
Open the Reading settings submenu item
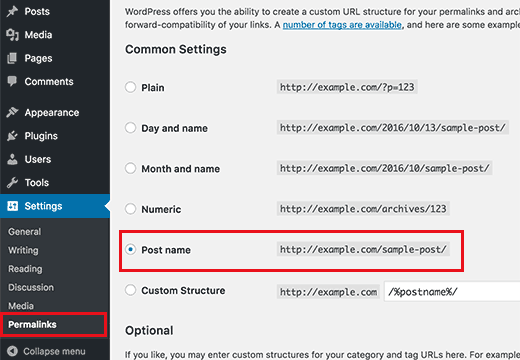25,269
